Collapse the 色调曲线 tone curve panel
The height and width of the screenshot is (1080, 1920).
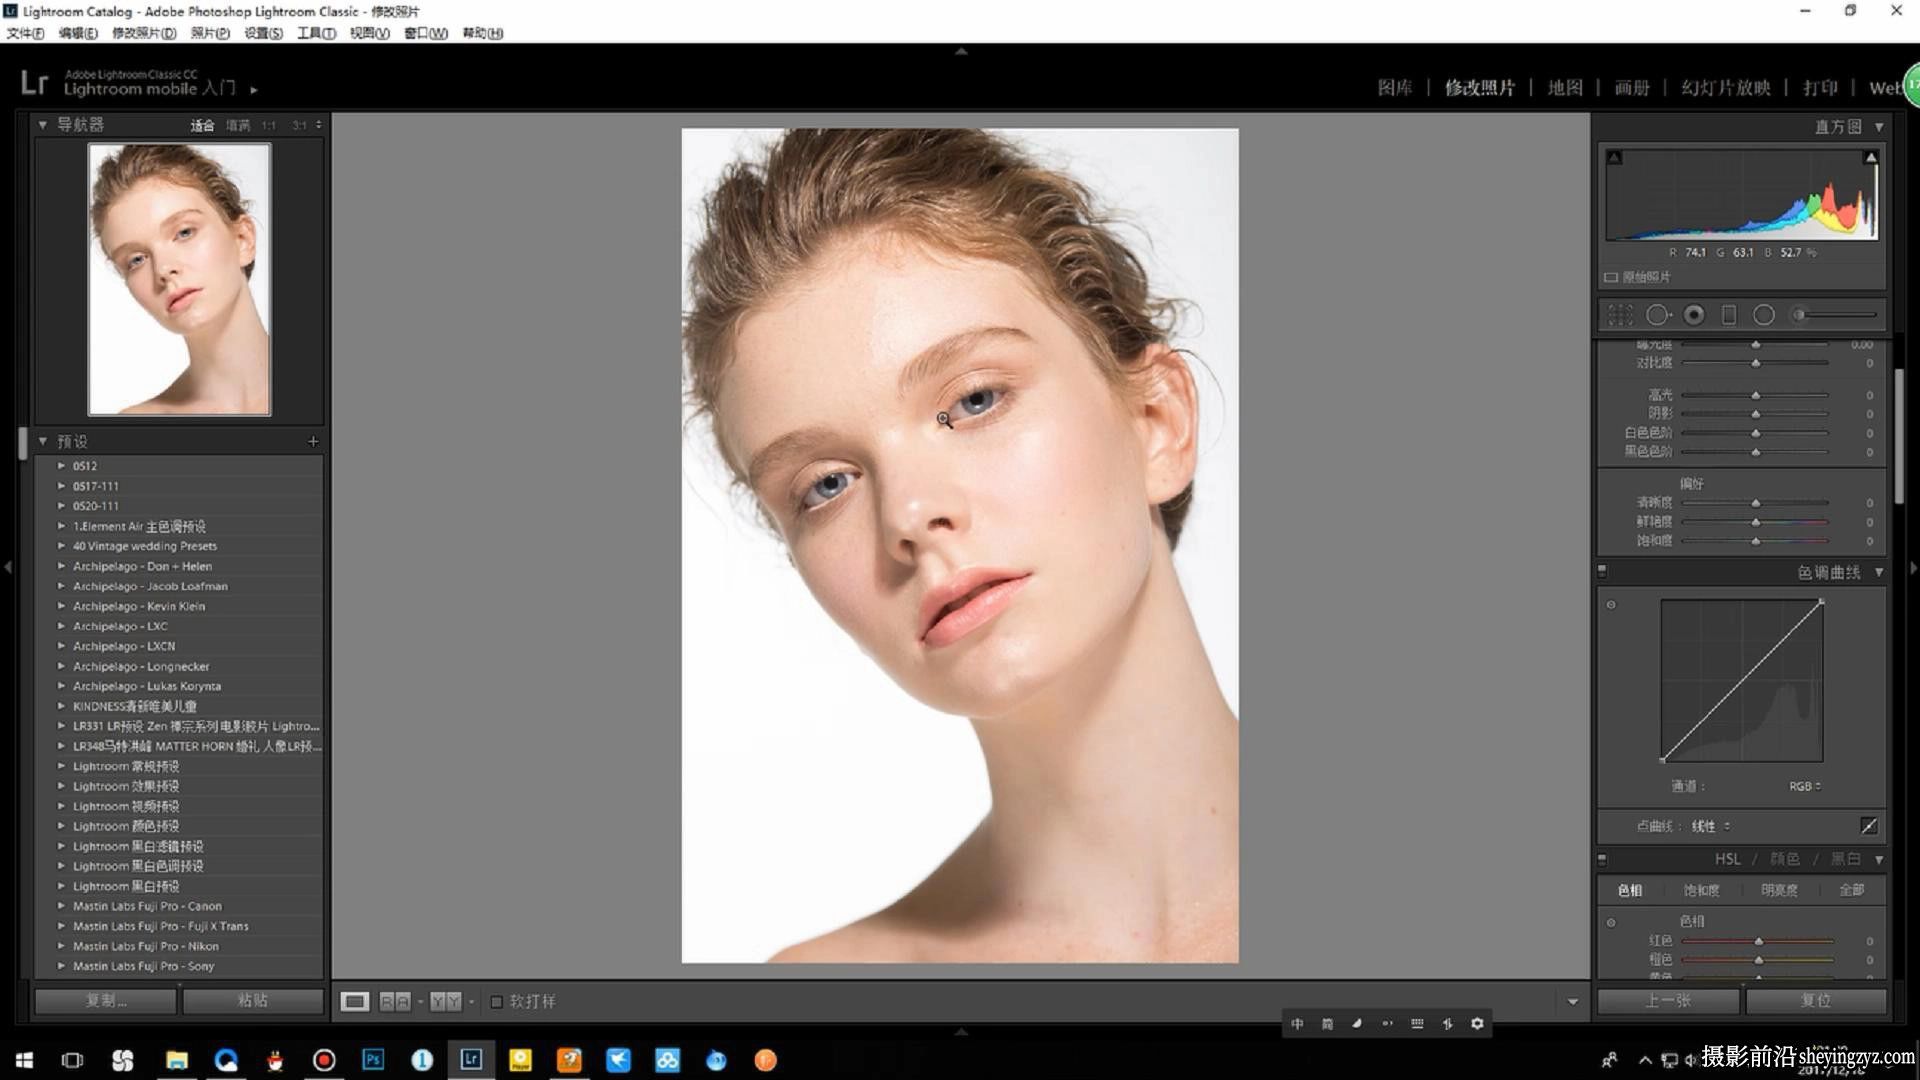1879,572
